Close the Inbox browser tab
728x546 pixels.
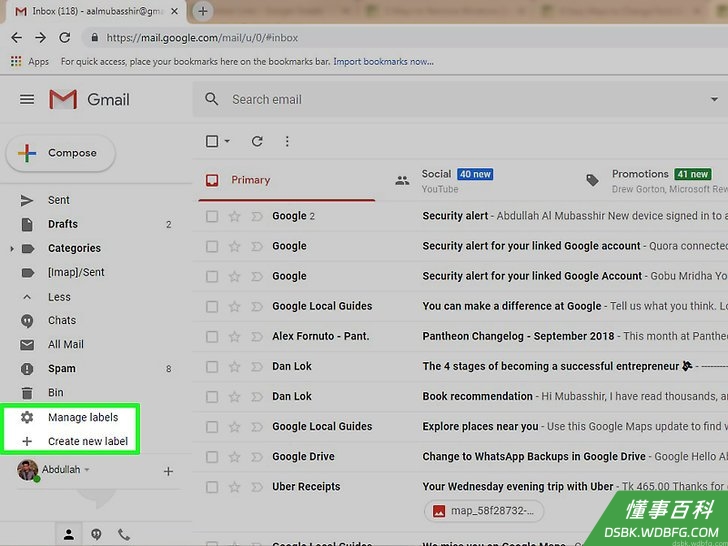pyautogui.click(x=175, y=11)
